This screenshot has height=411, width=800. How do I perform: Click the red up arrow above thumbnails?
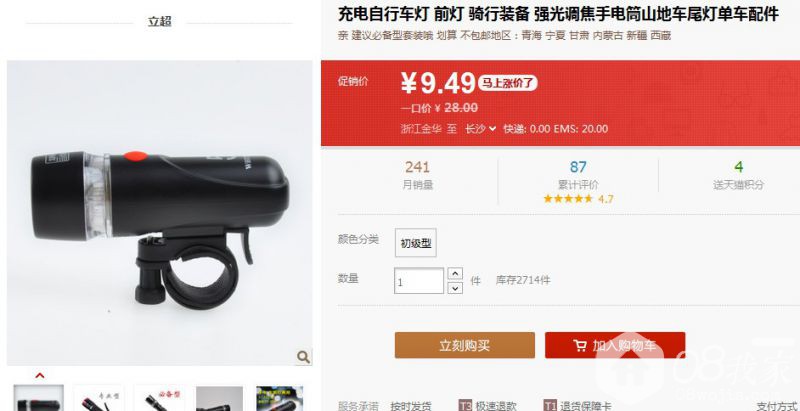pyautogui.click(x=40, y=376)
